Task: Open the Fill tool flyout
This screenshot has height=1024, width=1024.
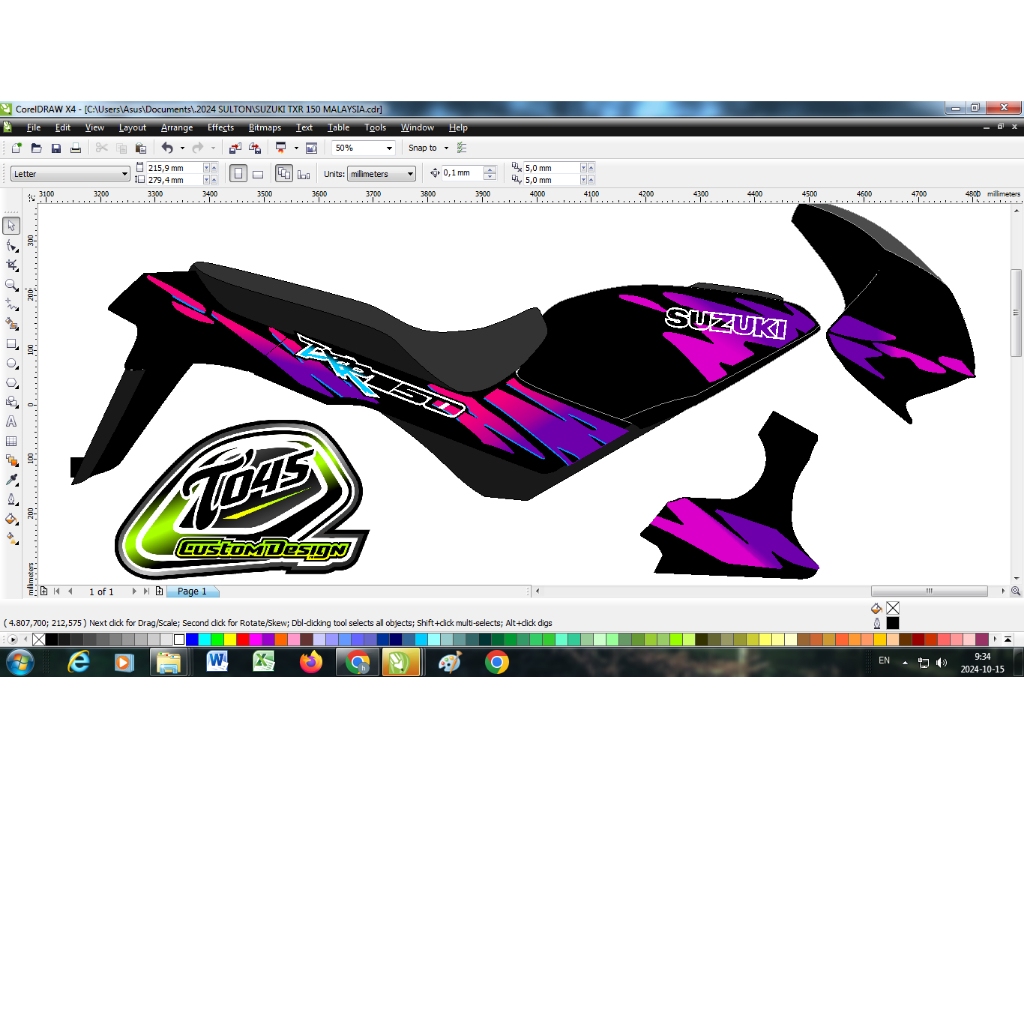Action: tap(12, 520)
